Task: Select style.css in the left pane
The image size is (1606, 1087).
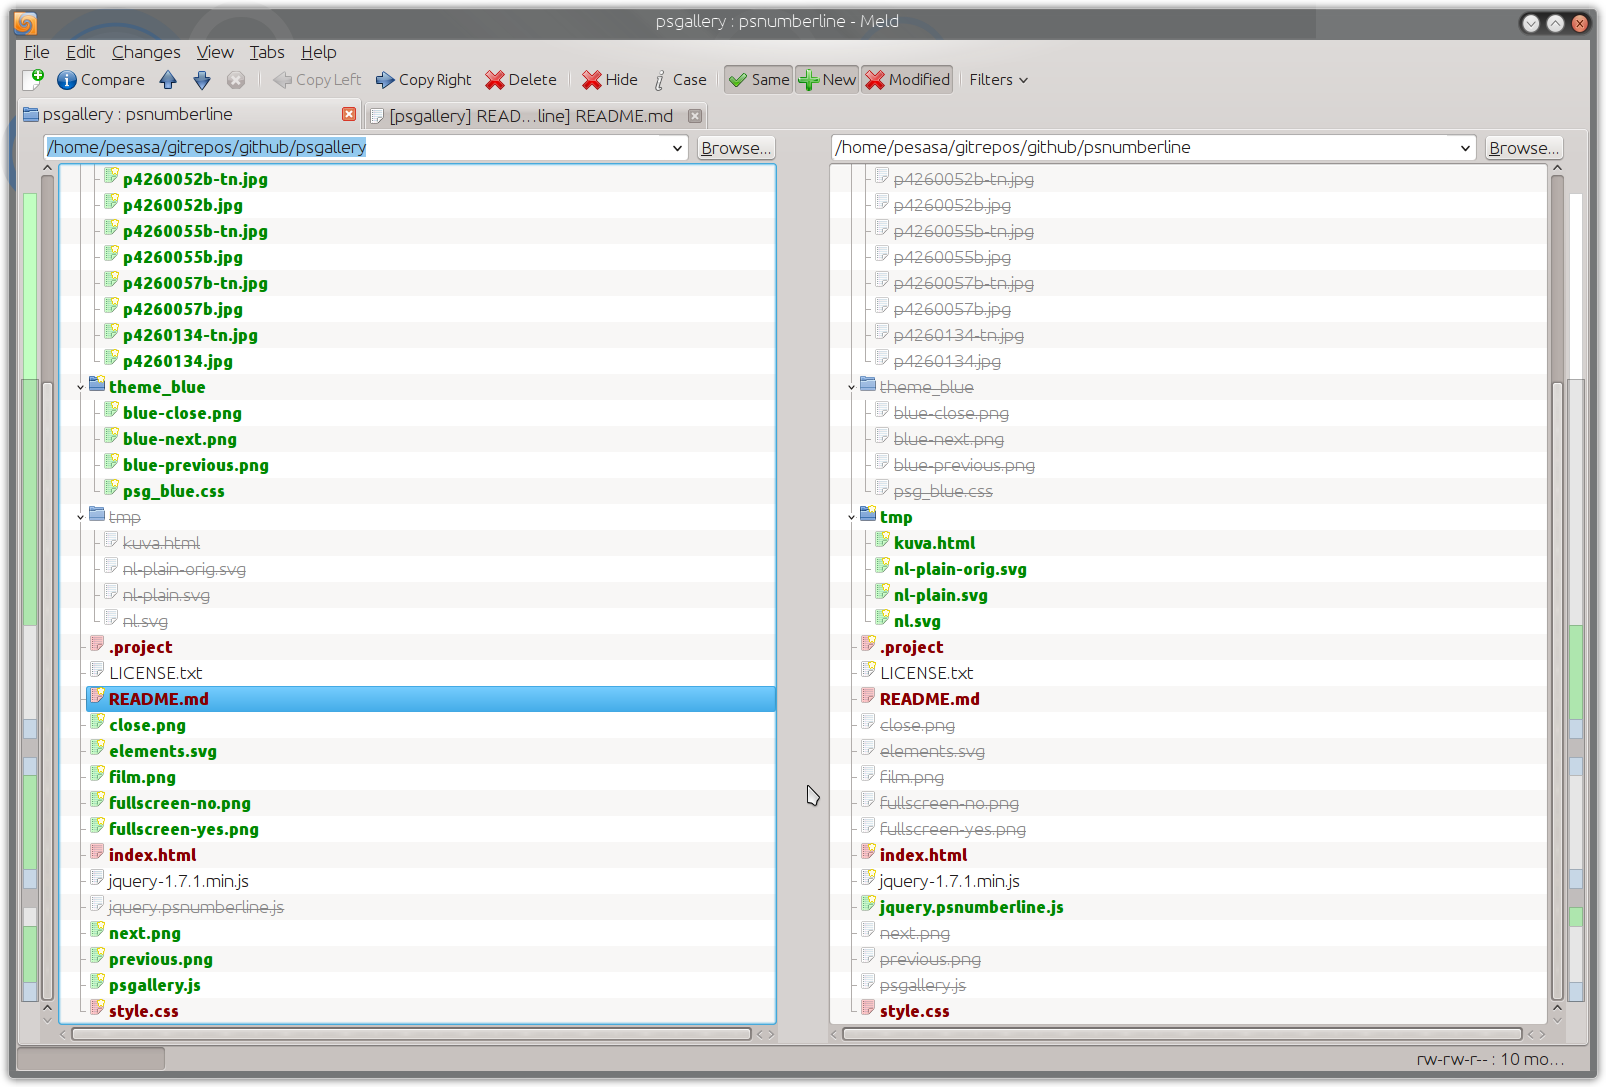Action: pos(144,1011)
